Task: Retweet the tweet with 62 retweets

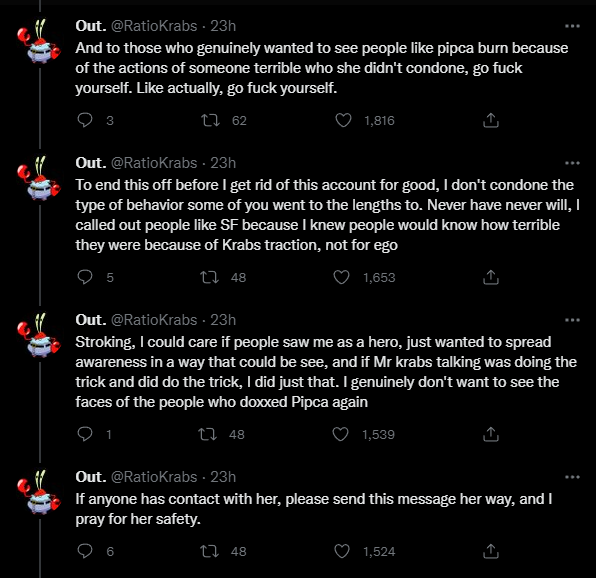Action: tap(210, 120)
